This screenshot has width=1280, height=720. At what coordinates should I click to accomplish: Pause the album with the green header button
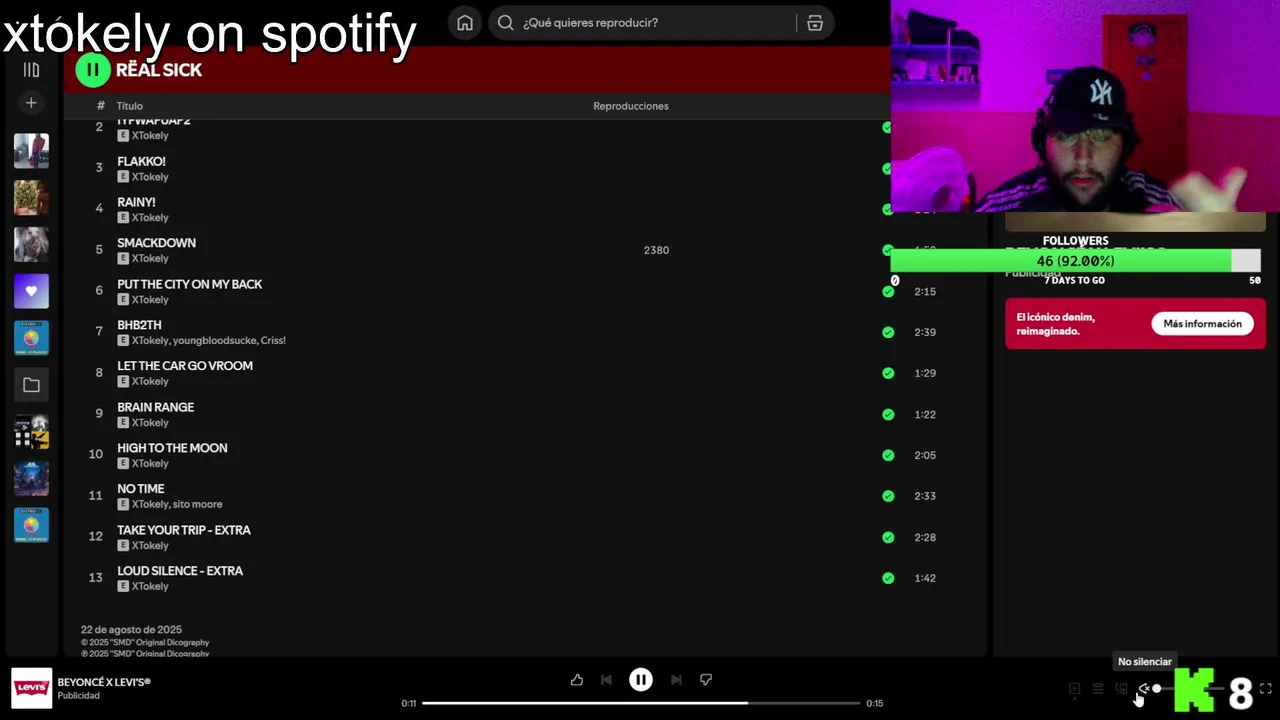click(x=93, y=70)
